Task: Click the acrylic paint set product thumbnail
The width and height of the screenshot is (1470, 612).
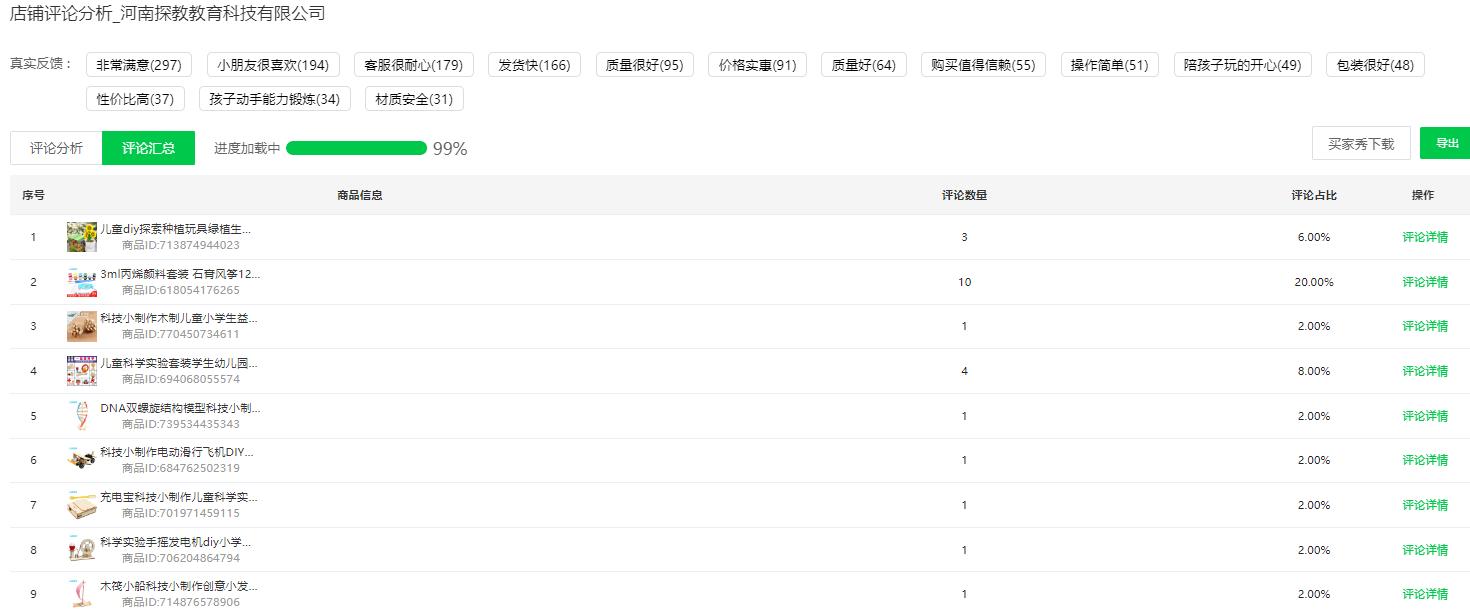Action: point(82,282)
